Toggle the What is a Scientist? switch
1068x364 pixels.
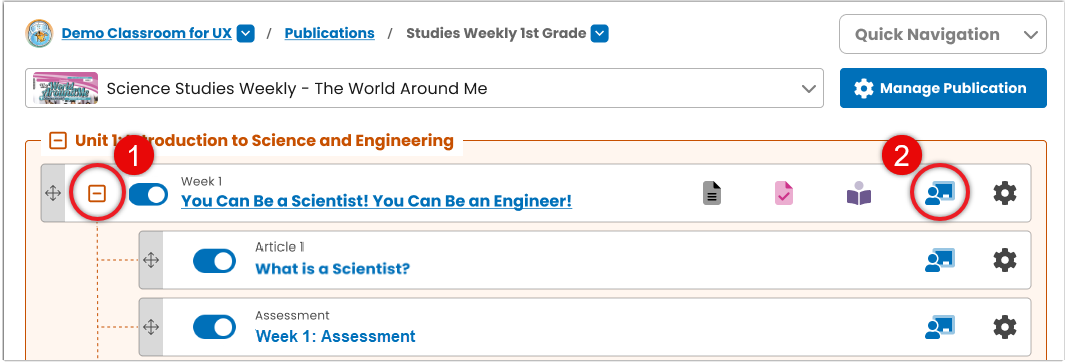215,261
